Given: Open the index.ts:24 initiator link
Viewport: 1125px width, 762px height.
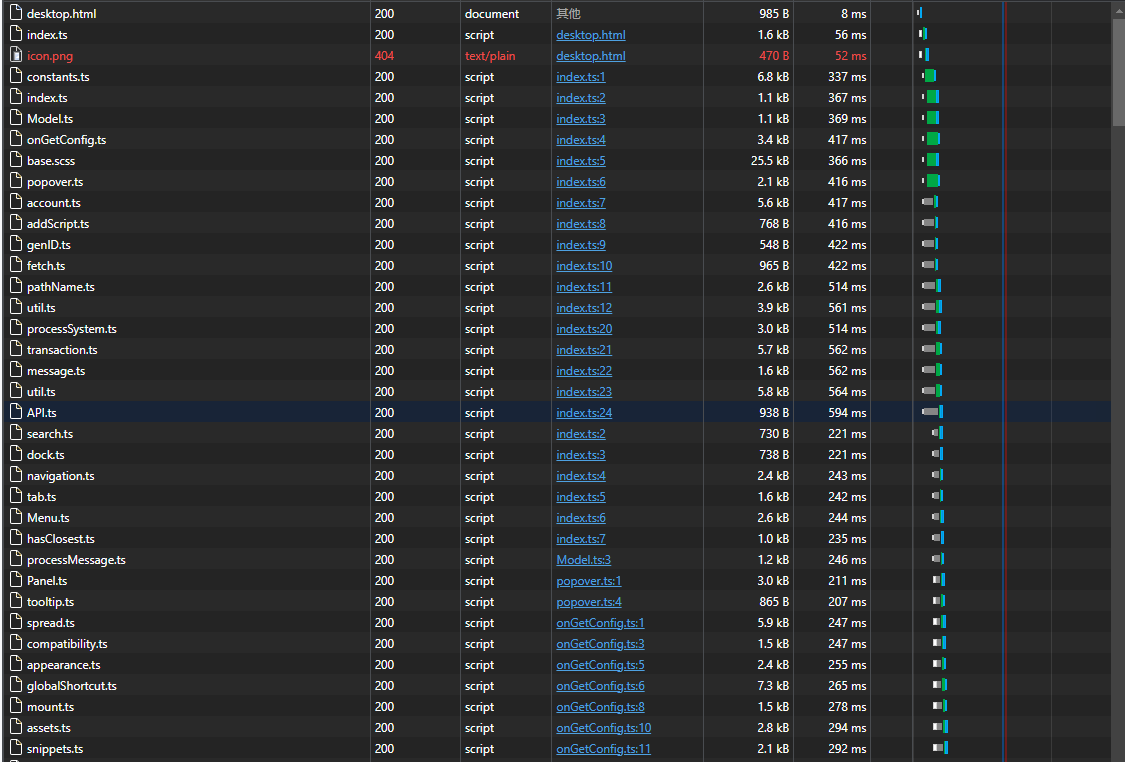Looking at the screenshot, I should [x=584, y=413].
